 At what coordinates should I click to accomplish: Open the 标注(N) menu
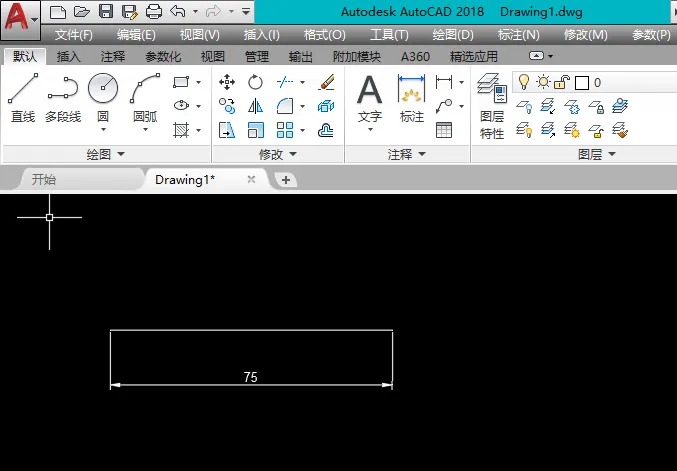pyautogui.click(x=519, y=35)
